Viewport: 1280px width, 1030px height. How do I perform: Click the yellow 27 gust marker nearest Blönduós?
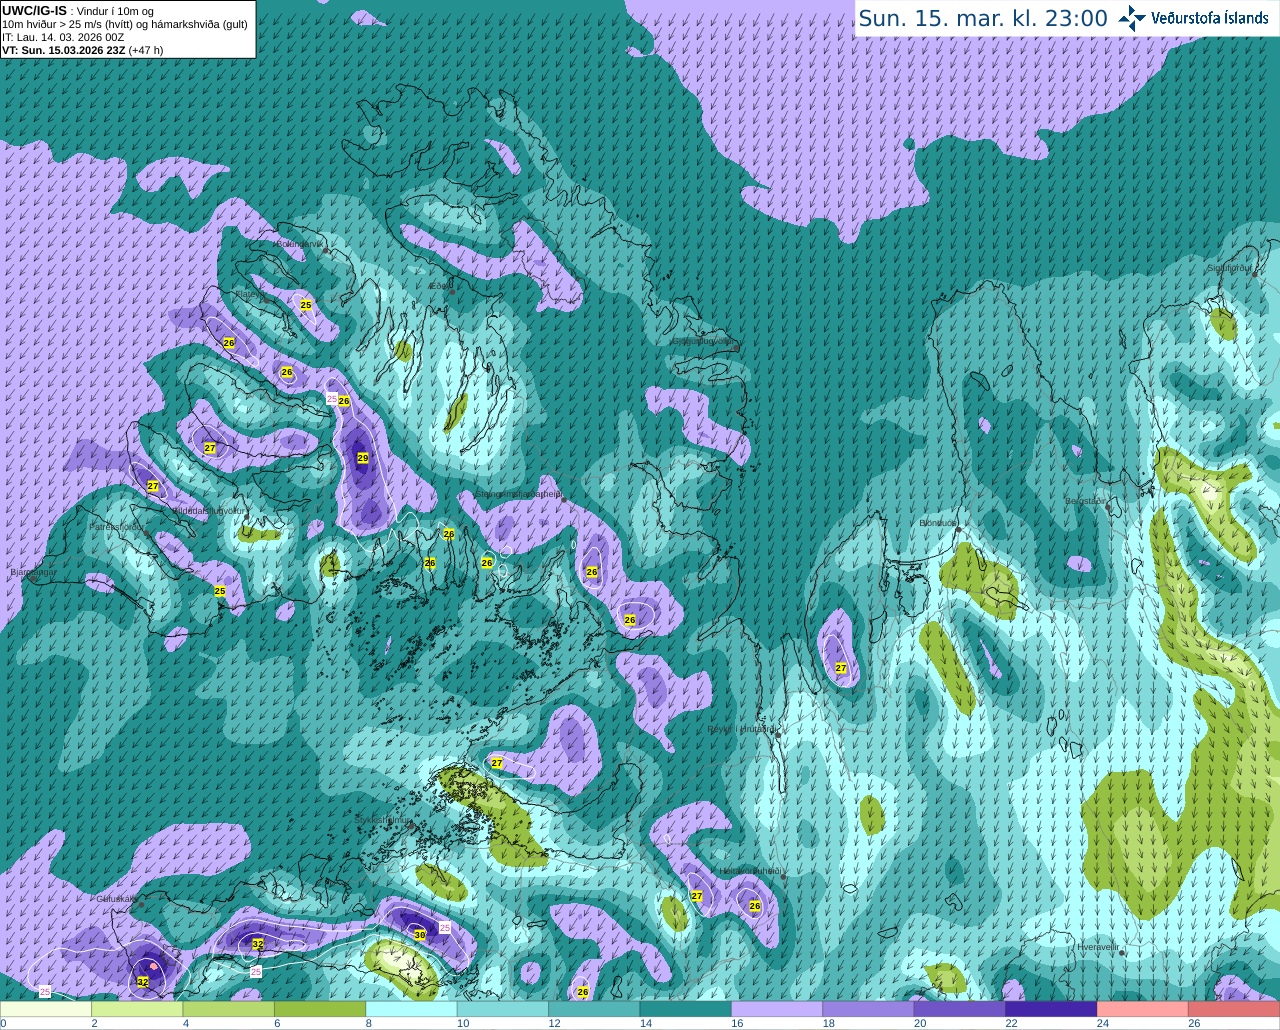841,668
